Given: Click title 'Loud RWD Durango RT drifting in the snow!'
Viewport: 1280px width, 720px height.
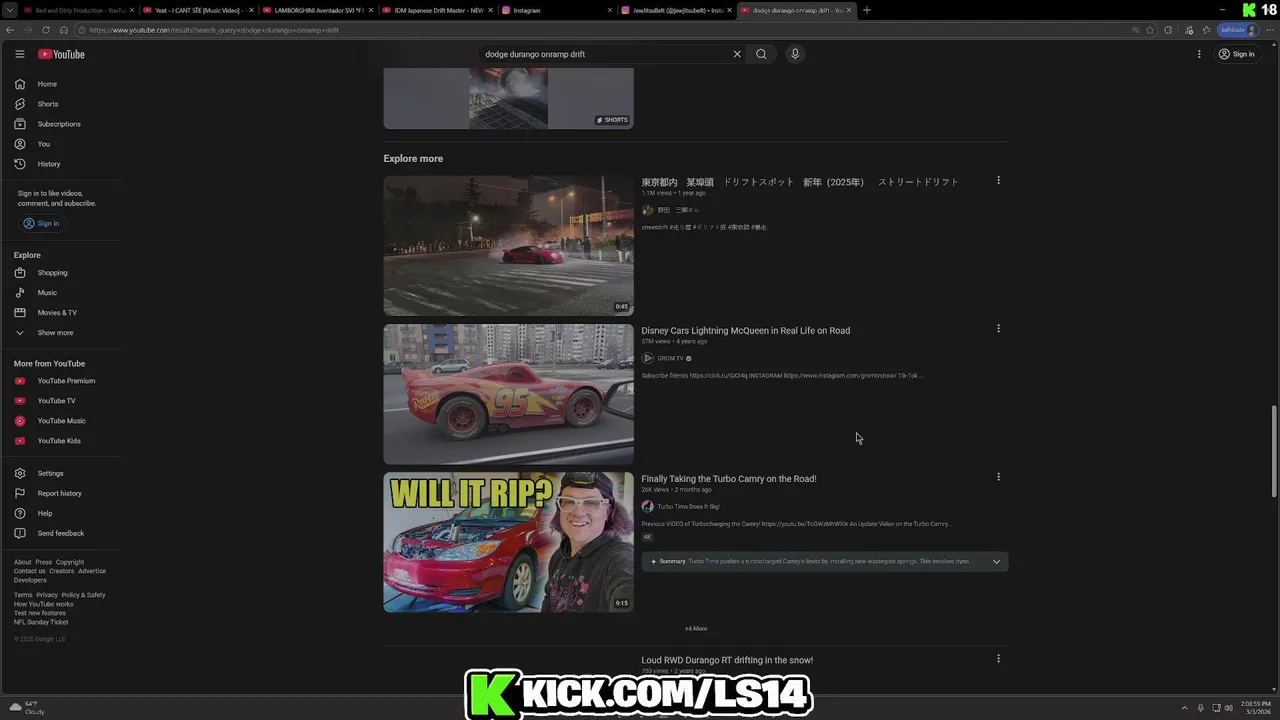Looking at the screenshot, I should (727, 660).
